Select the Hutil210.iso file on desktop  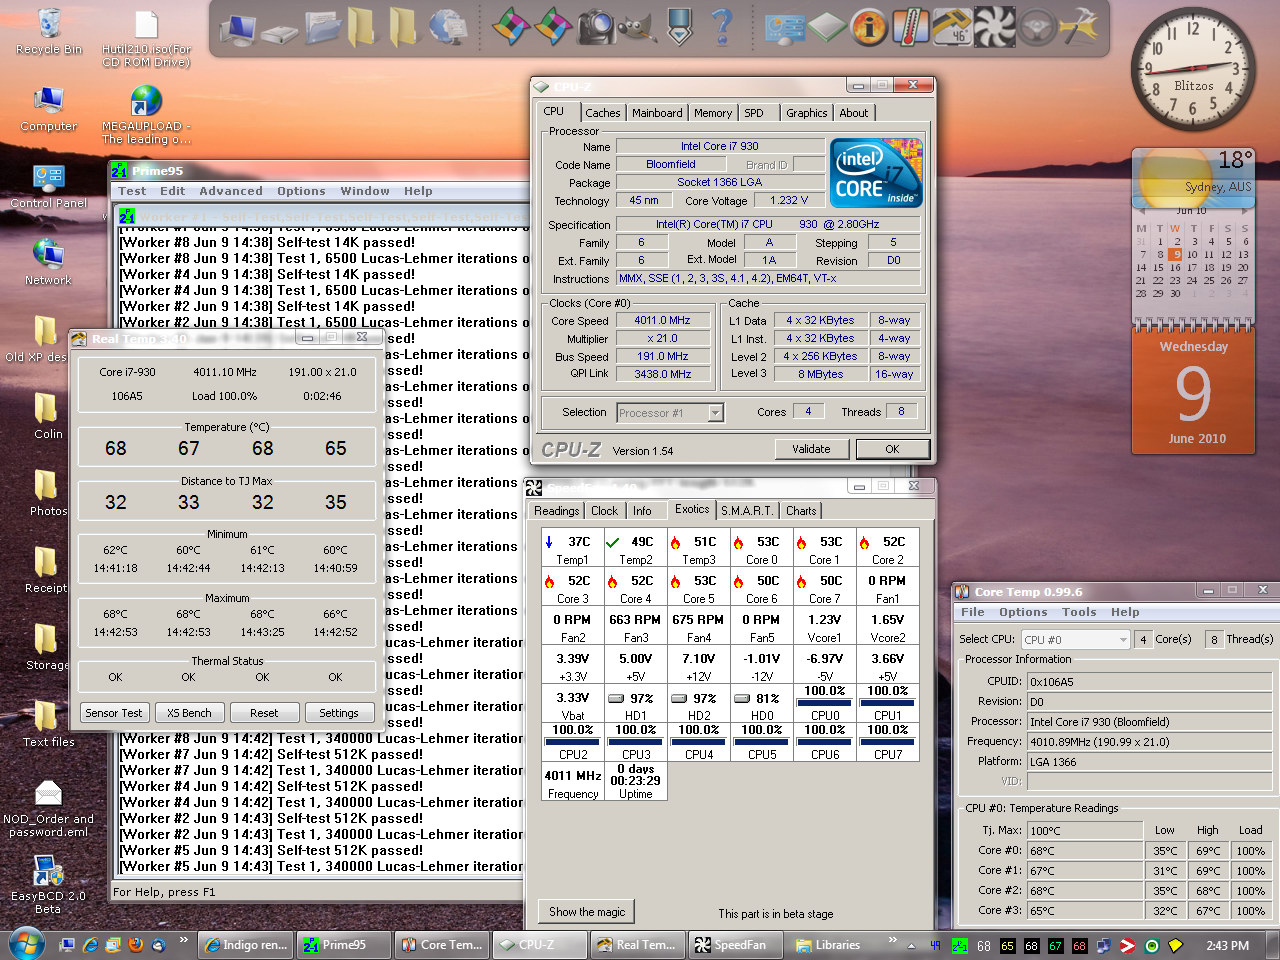[x=146, y=38]
